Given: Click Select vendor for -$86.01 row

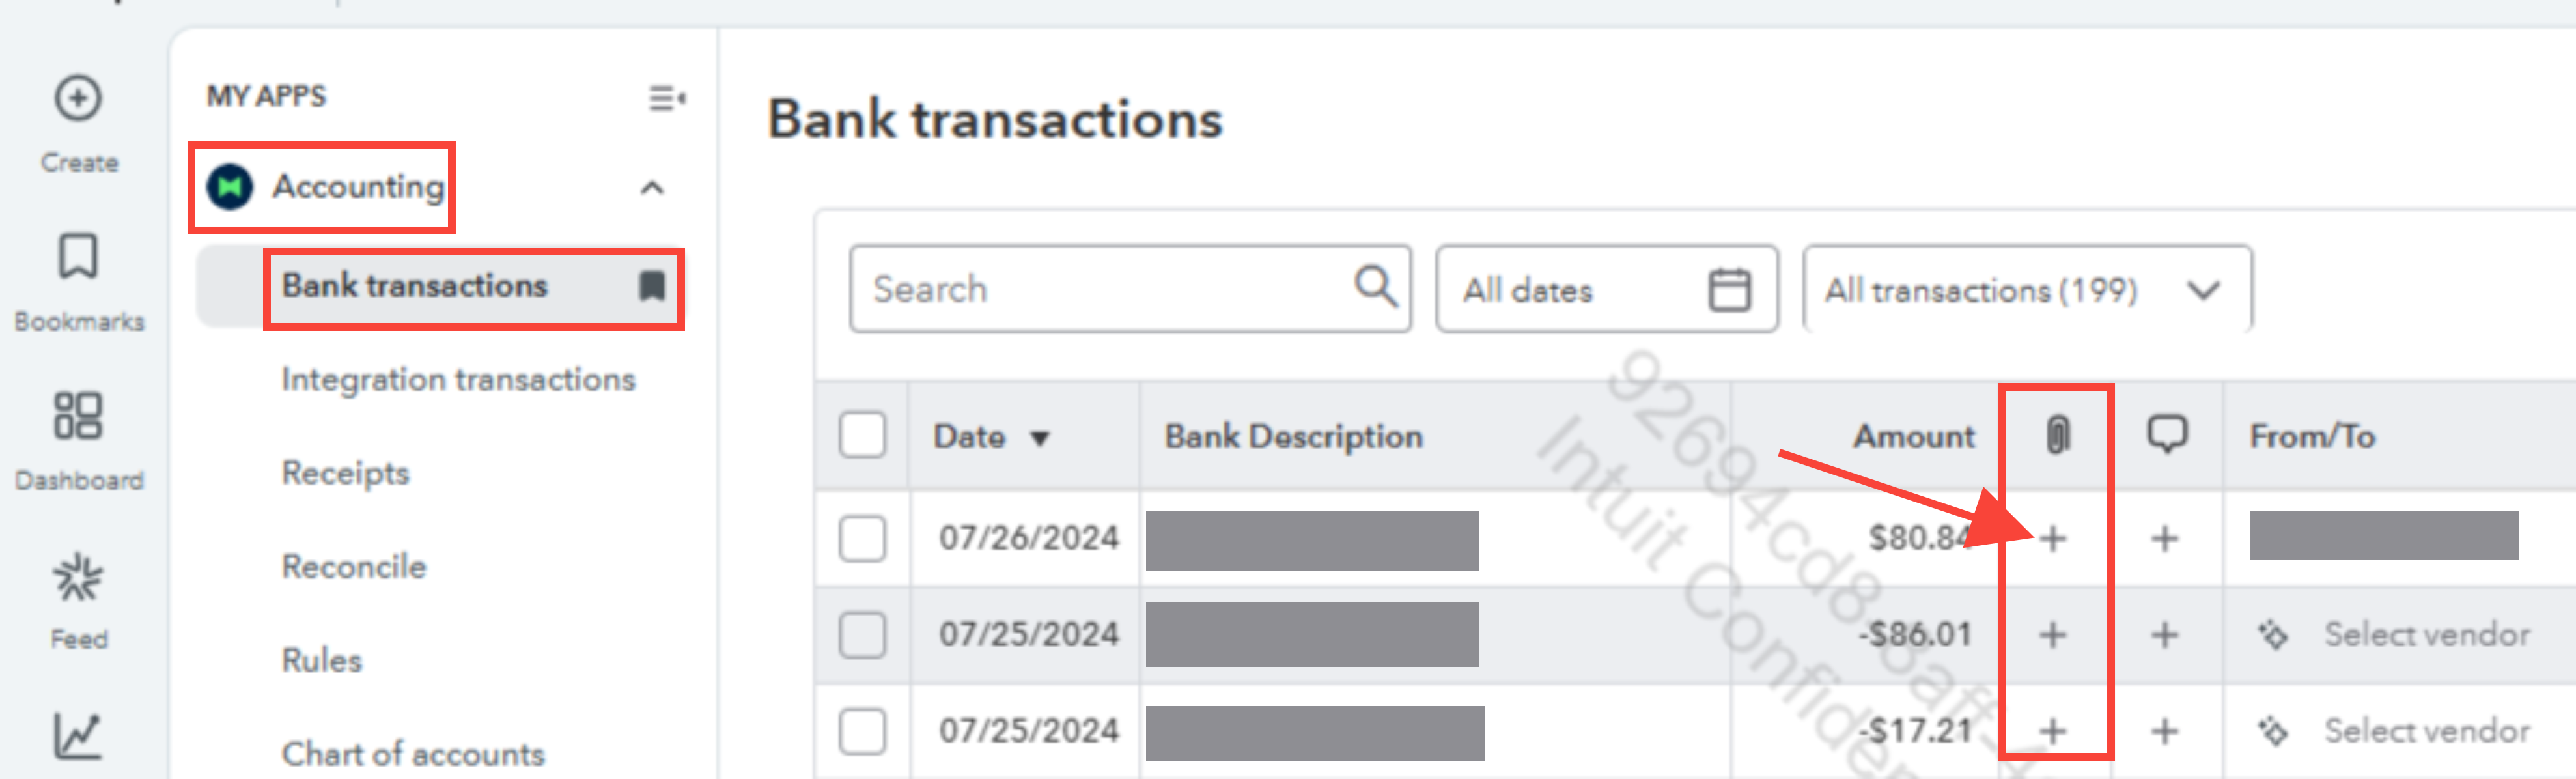Looking at the screenshot, I should point(2426,635).
